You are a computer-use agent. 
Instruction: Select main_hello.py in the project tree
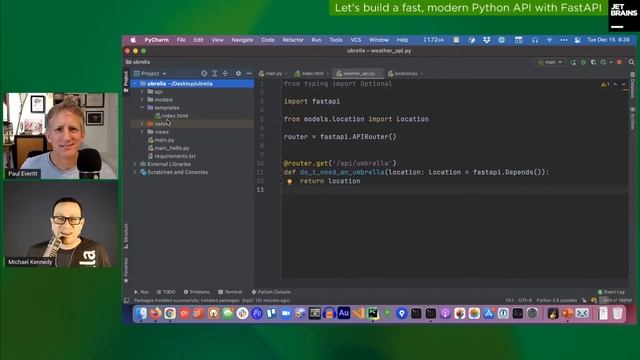tap(169, 148)
